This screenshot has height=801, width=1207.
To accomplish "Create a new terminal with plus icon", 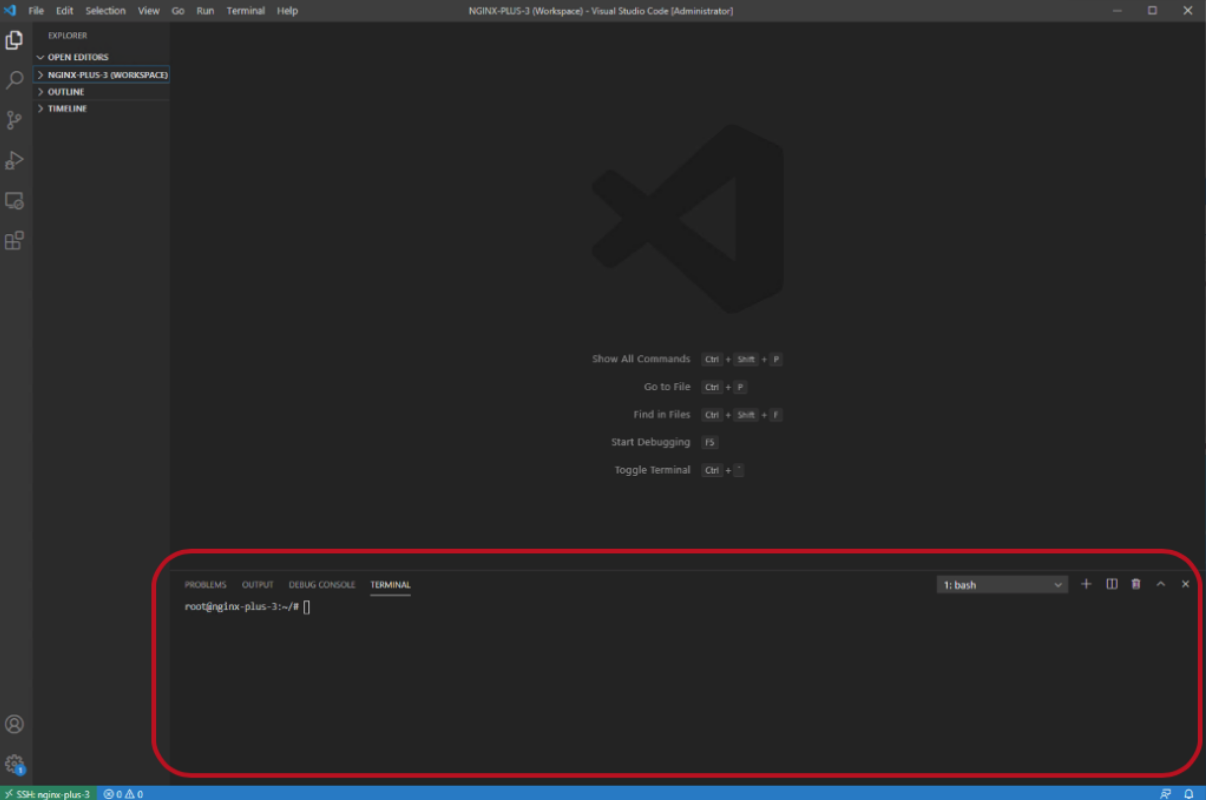I will click(x=1086, y=584).
